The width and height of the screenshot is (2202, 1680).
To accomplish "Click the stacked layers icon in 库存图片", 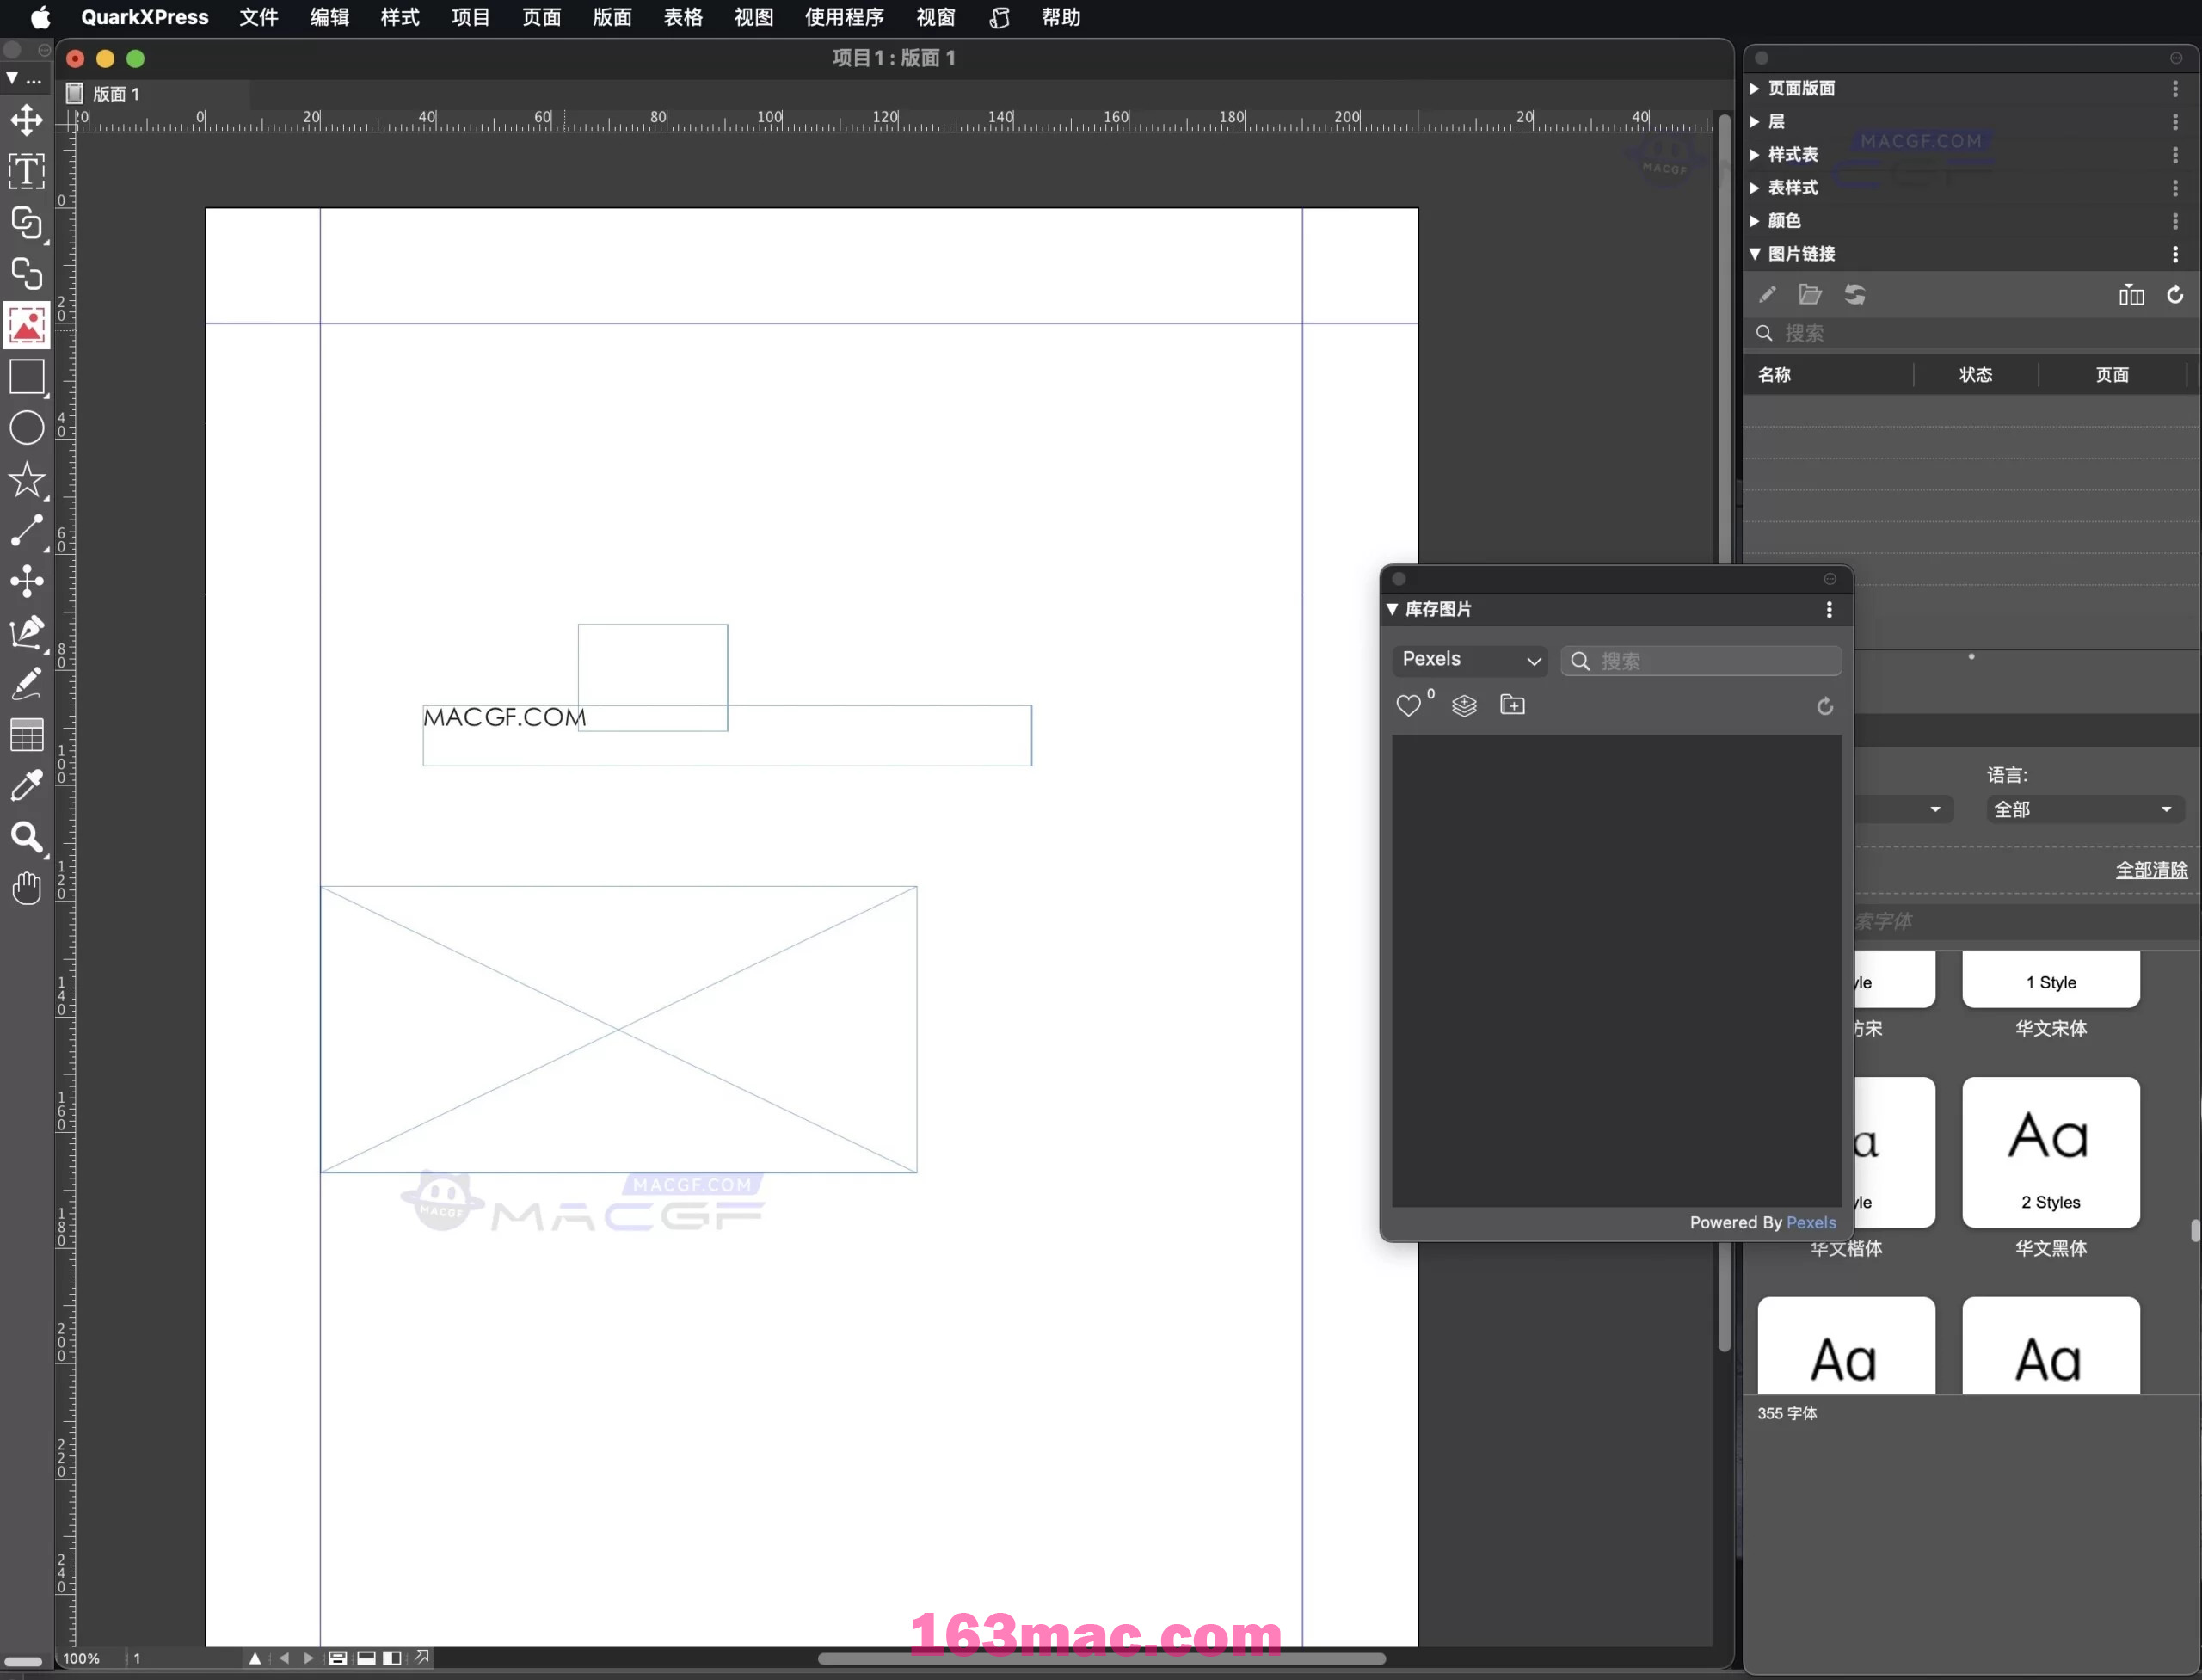I will pyautogui.click(x=1464, y=706).
